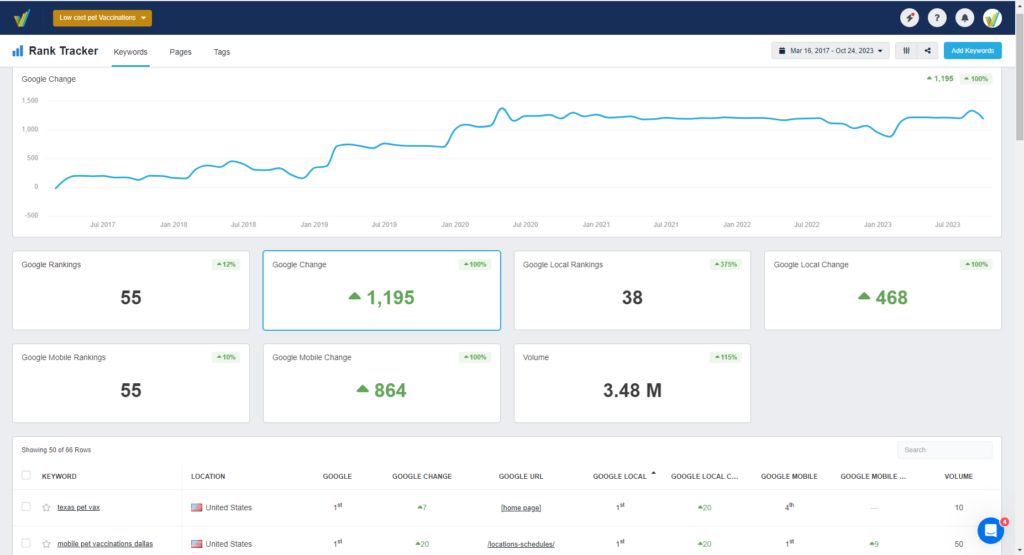Switch to the Pages tab
The image size is (1024, 555).
[181, 52]
